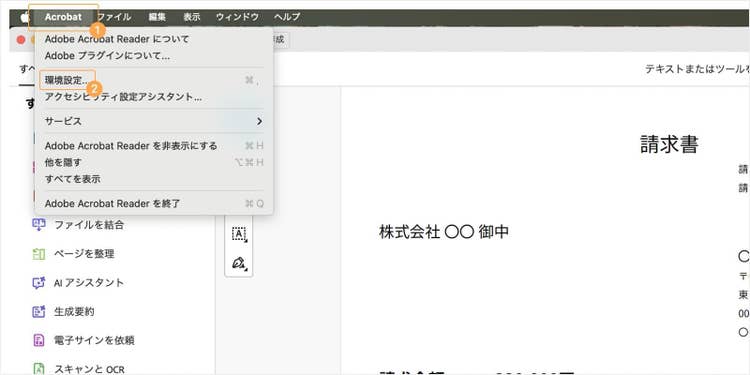The image size is (750, 375).
Task: Select Adobe Acrobat Reader について
Action: coord(154,39)
